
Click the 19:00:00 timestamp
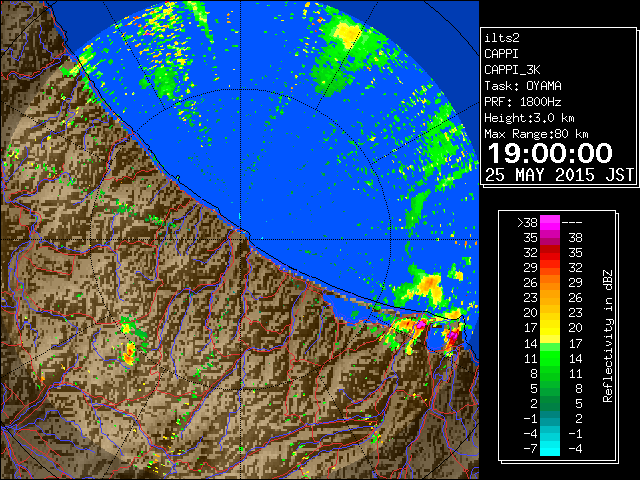[550, 153]
